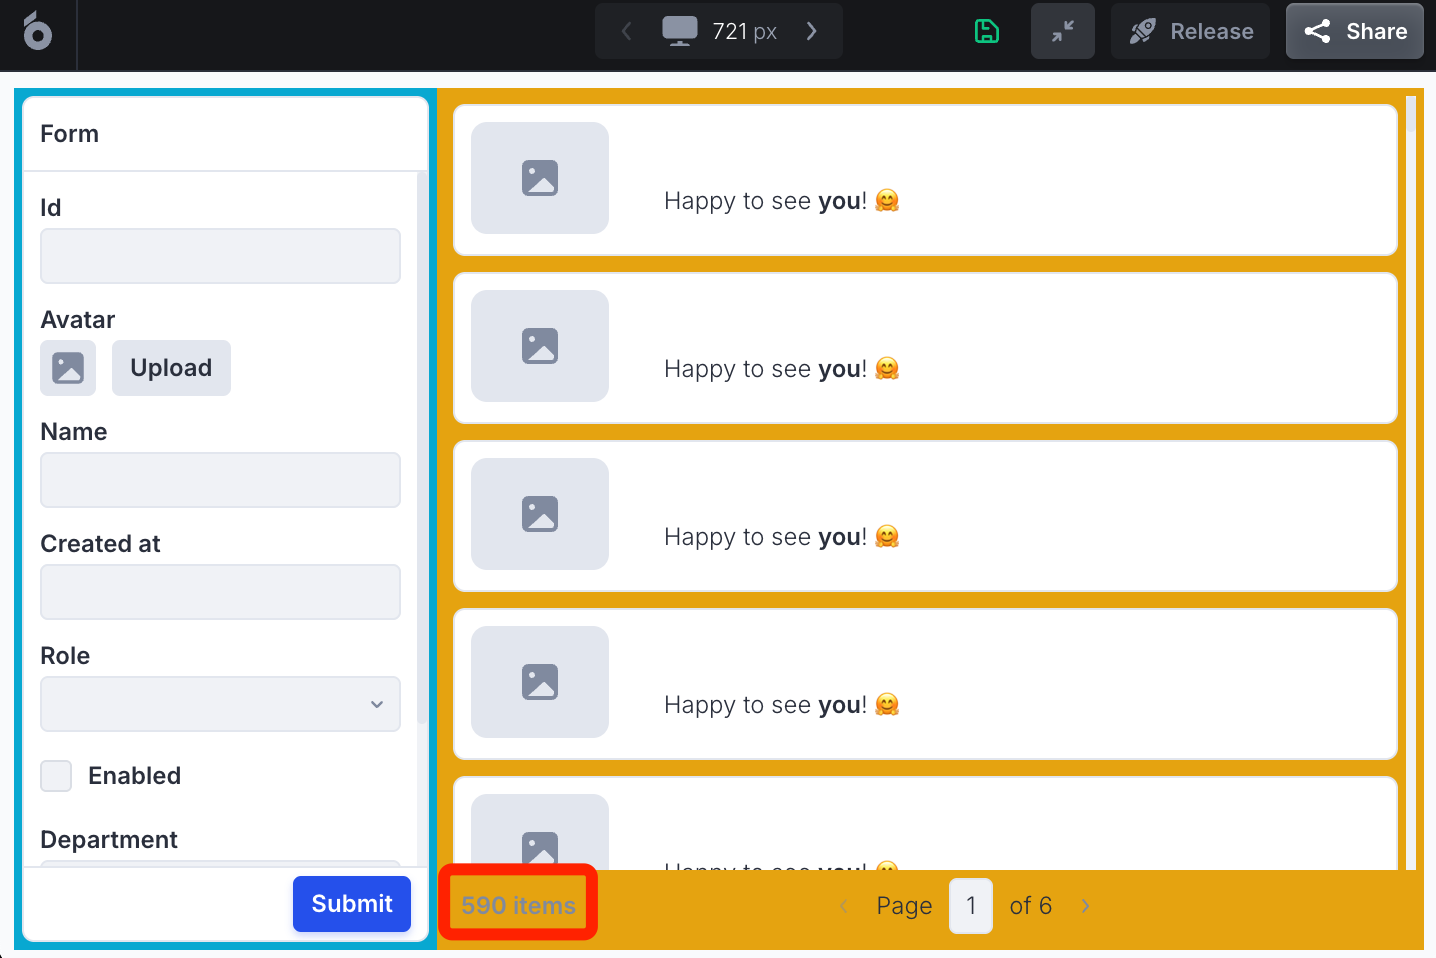Viewport: 1436px width, 958px height.
Task: Focus the Id input field
Action: pos(220,256)
